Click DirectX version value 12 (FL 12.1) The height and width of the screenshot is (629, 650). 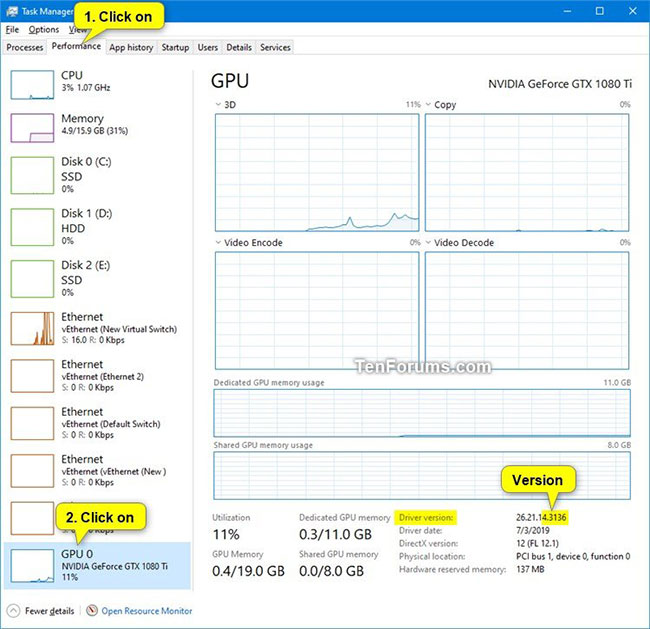coord(537,543)
